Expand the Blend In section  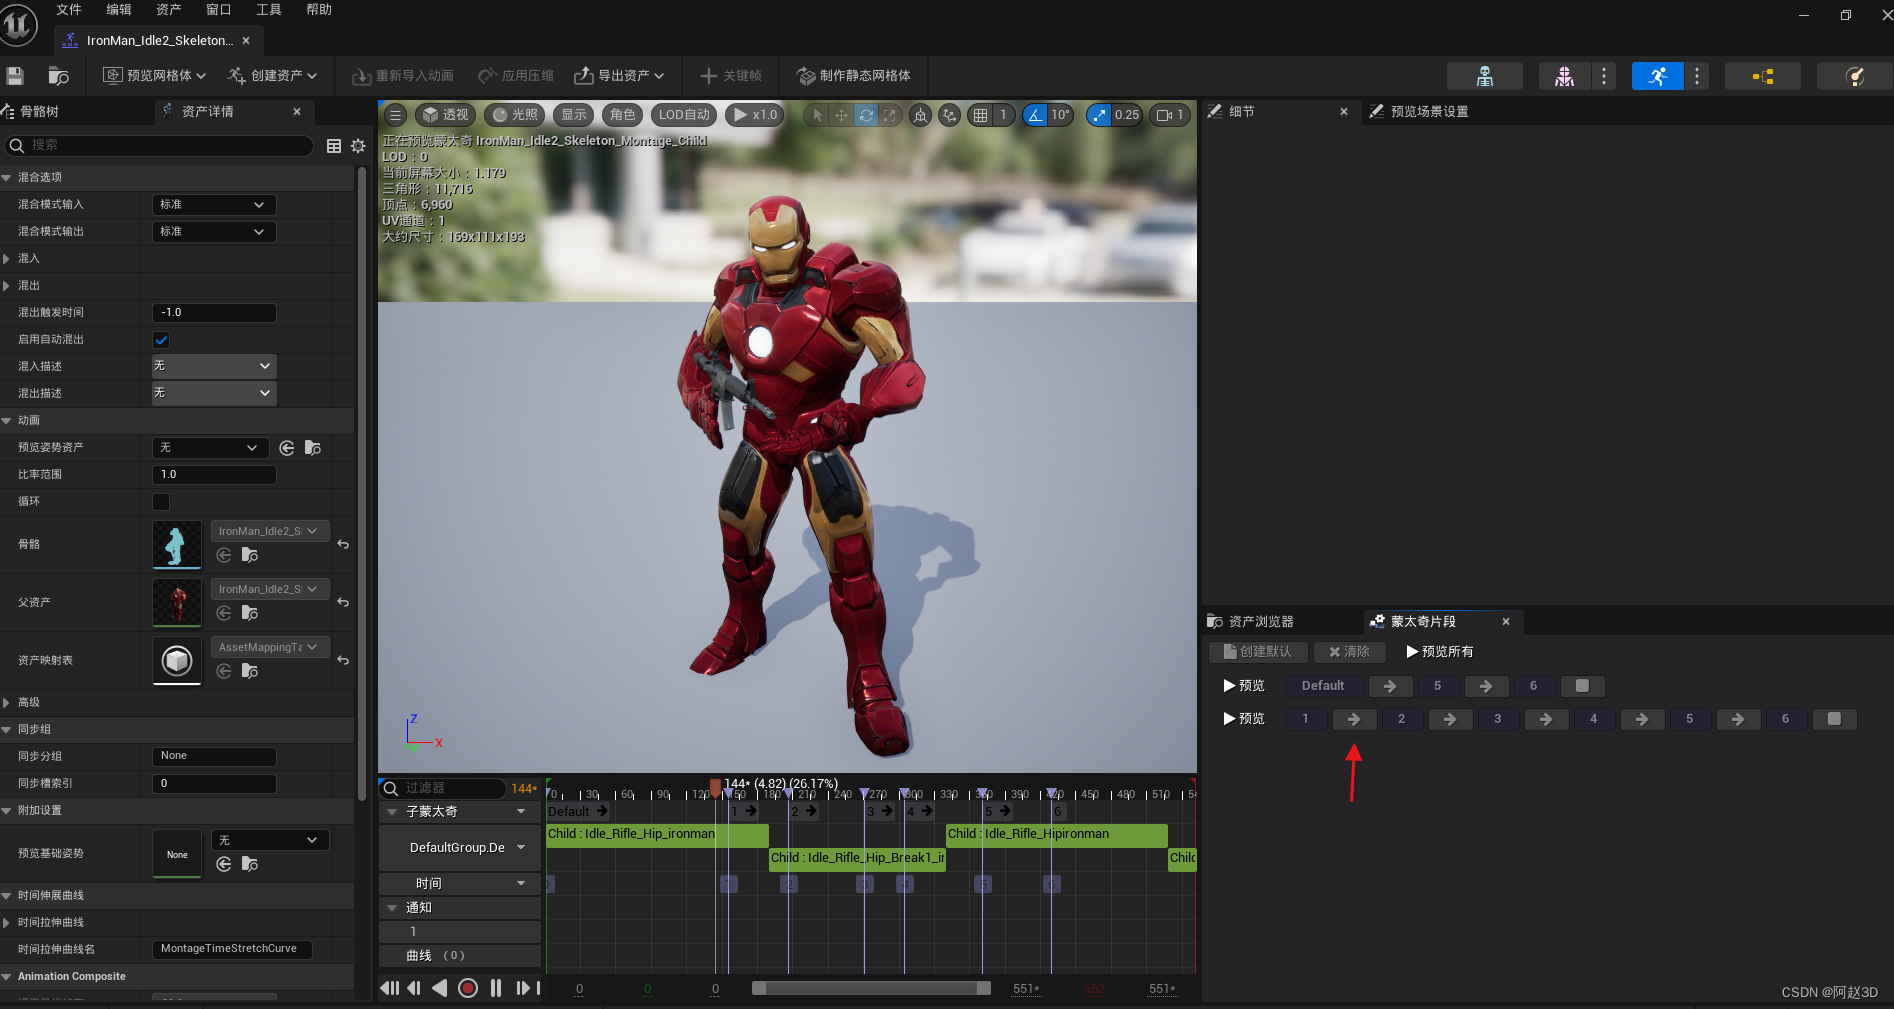tap(6, 259)
